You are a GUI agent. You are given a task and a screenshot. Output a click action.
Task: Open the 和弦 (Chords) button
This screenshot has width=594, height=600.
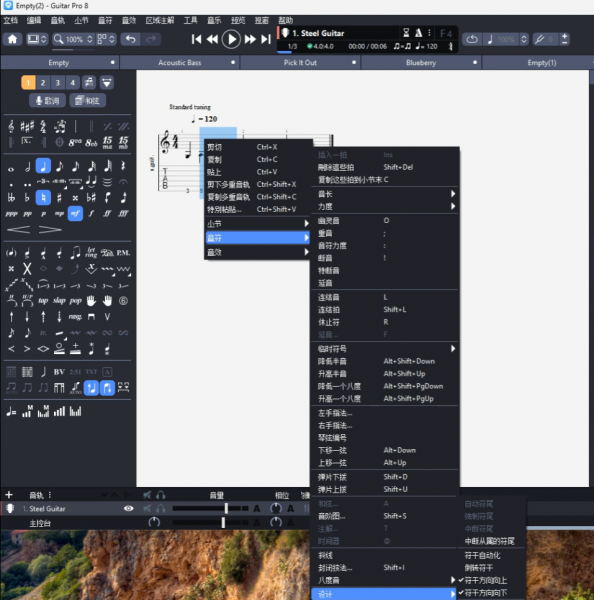pyautogui.click(x=88, y=101)
